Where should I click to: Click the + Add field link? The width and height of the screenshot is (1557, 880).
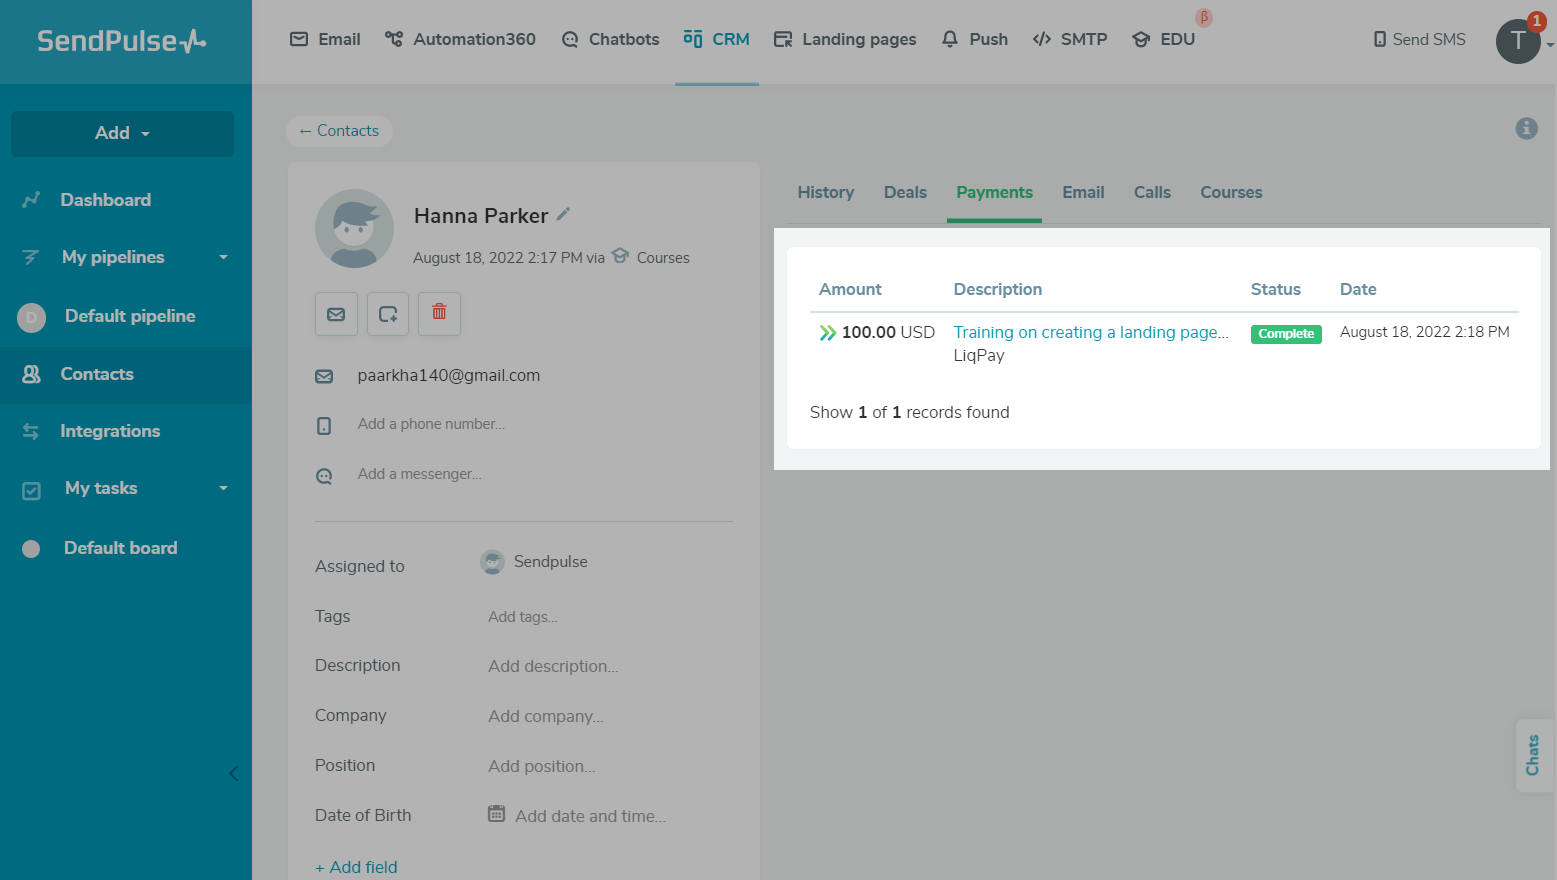(356, 867)
